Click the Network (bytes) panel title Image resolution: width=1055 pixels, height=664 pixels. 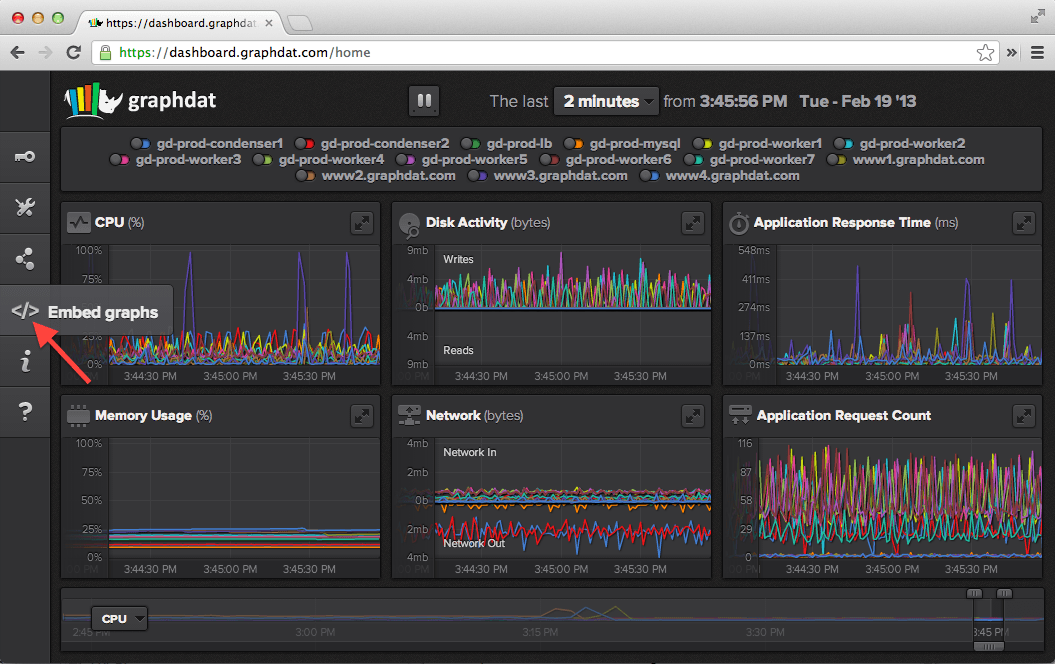[474, 416]
